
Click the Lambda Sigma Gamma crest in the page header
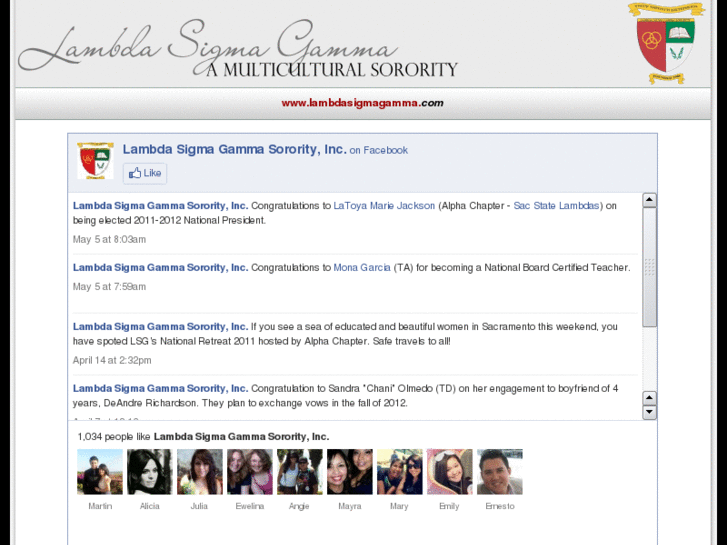(666, 43)
